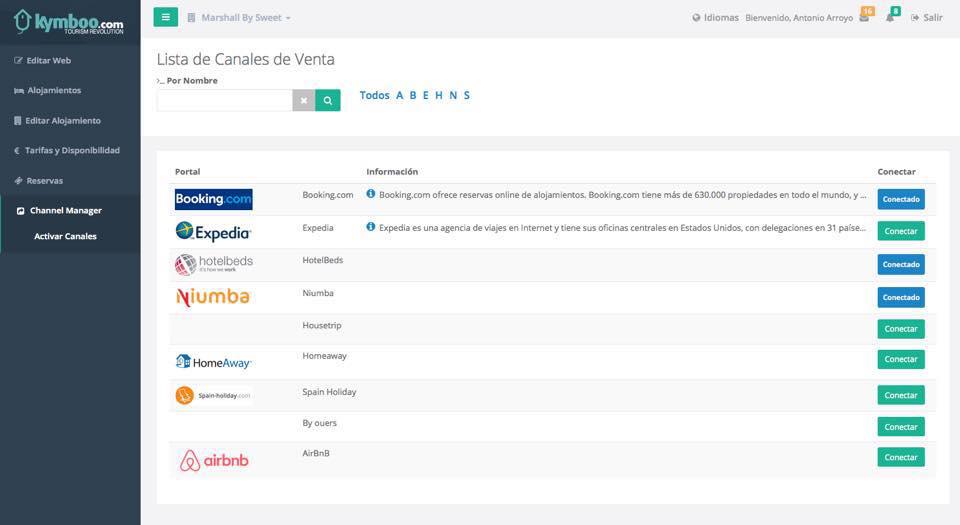Click the Housetrip portal name
This screenshot has height=525, width=960.
pyautogui.click(x=321, y=326)
